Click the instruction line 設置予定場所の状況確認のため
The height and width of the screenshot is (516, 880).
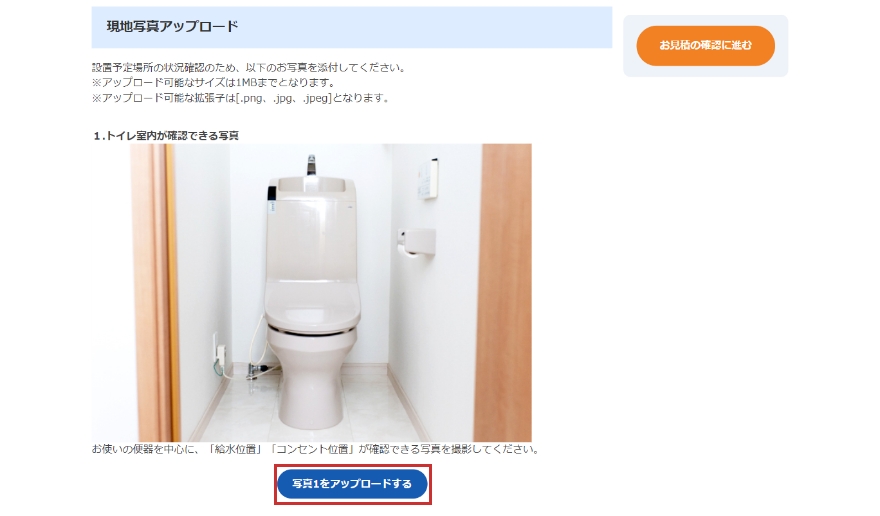pos(249,67)
